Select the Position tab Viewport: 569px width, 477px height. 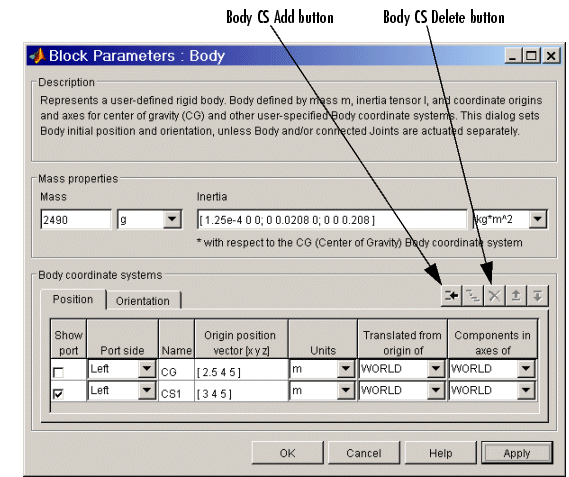73,299
